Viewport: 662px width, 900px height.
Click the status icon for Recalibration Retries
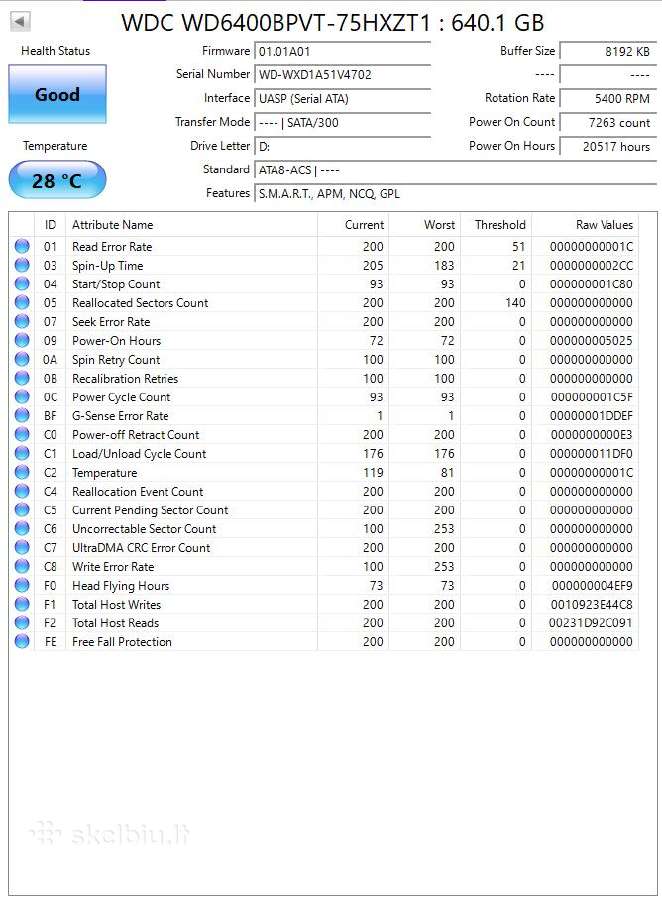[x=22, y=378]
